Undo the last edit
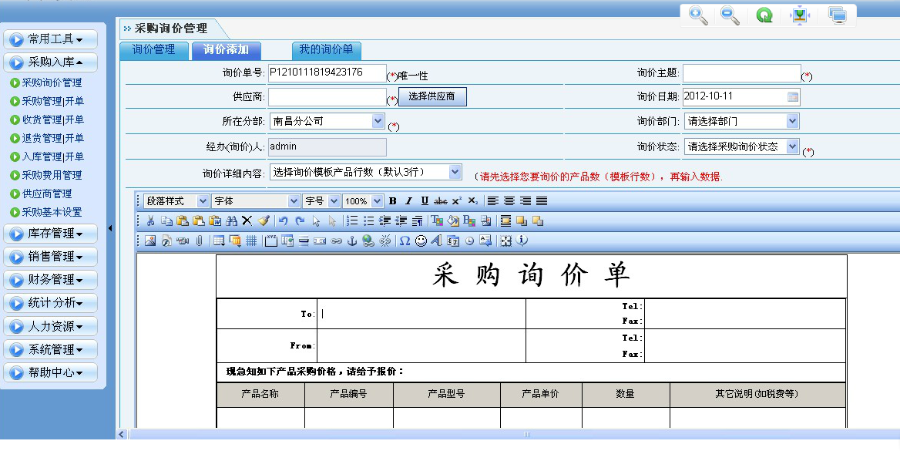Screen dimensions: 900x451 [283, 221]
